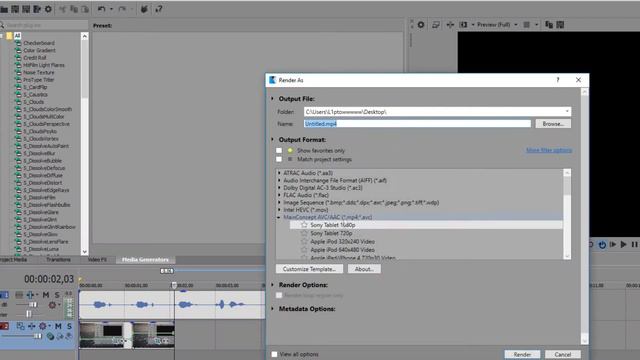Click star icon beside Sony Tablet 1080p
640x360 pixels.
point(304,225)
